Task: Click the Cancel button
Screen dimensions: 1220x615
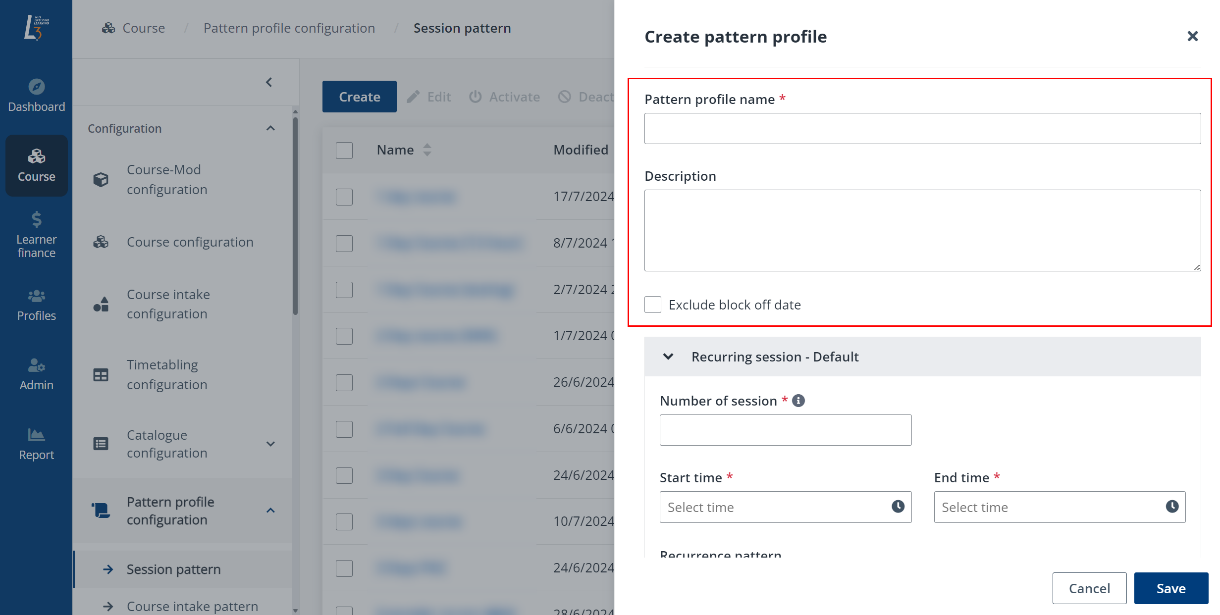Action: pyautogui.click(x=1089, y=588)
